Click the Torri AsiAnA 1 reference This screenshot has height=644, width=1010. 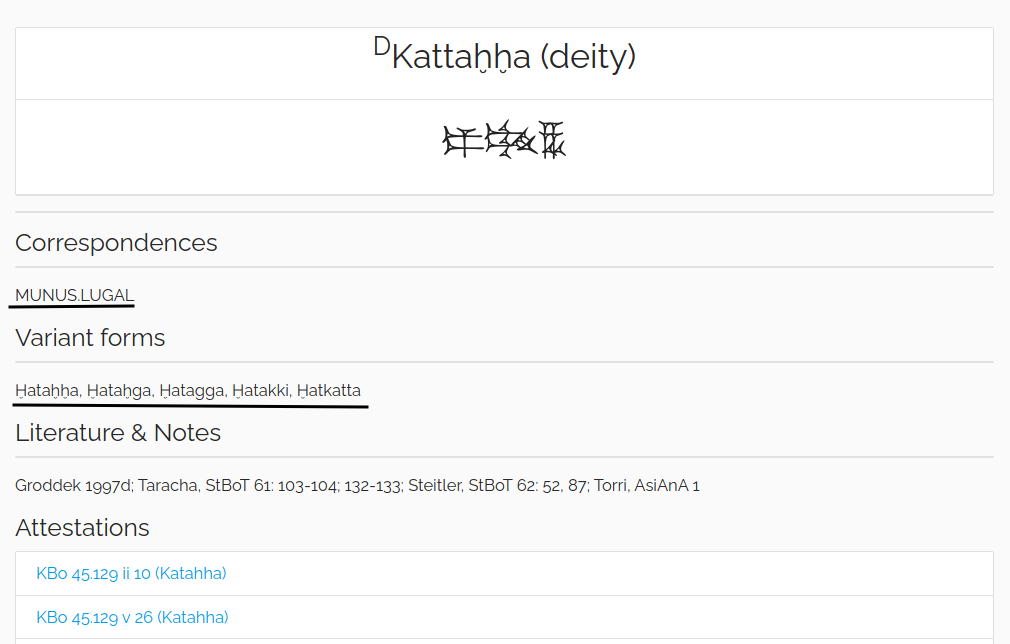pyautogui.click(x=646, y=486)
